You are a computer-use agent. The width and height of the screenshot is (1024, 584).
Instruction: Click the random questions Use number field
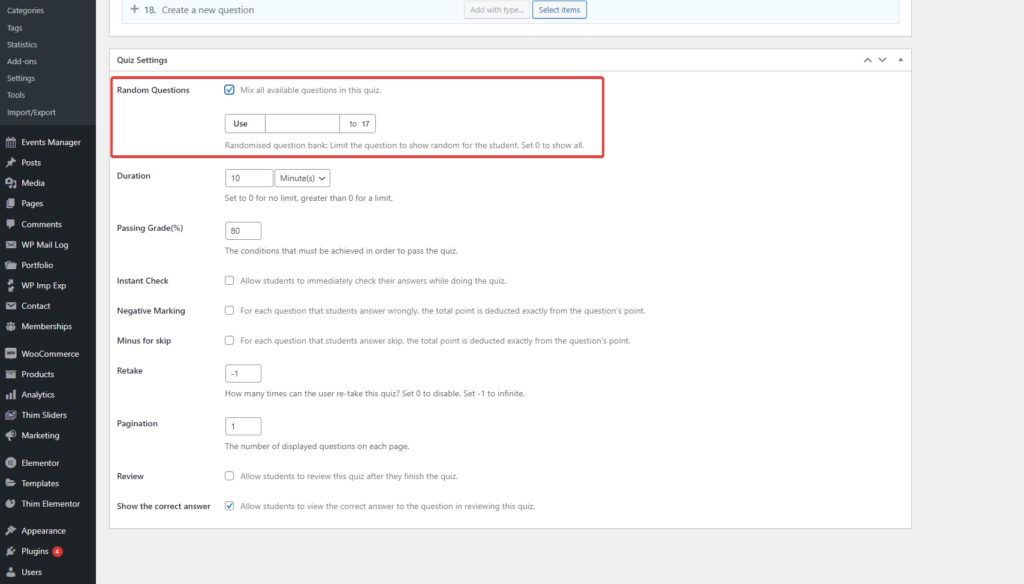pos(302,124)
